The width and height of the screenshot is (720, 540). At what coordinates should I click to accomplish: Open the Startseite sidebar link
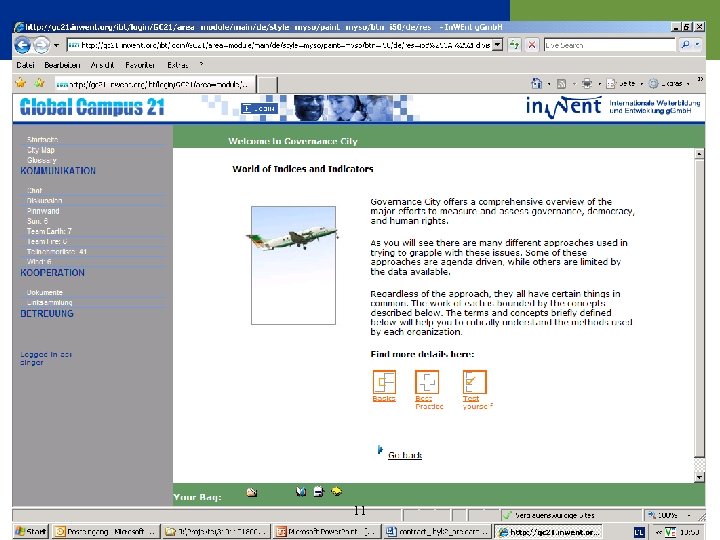(42, 139)
